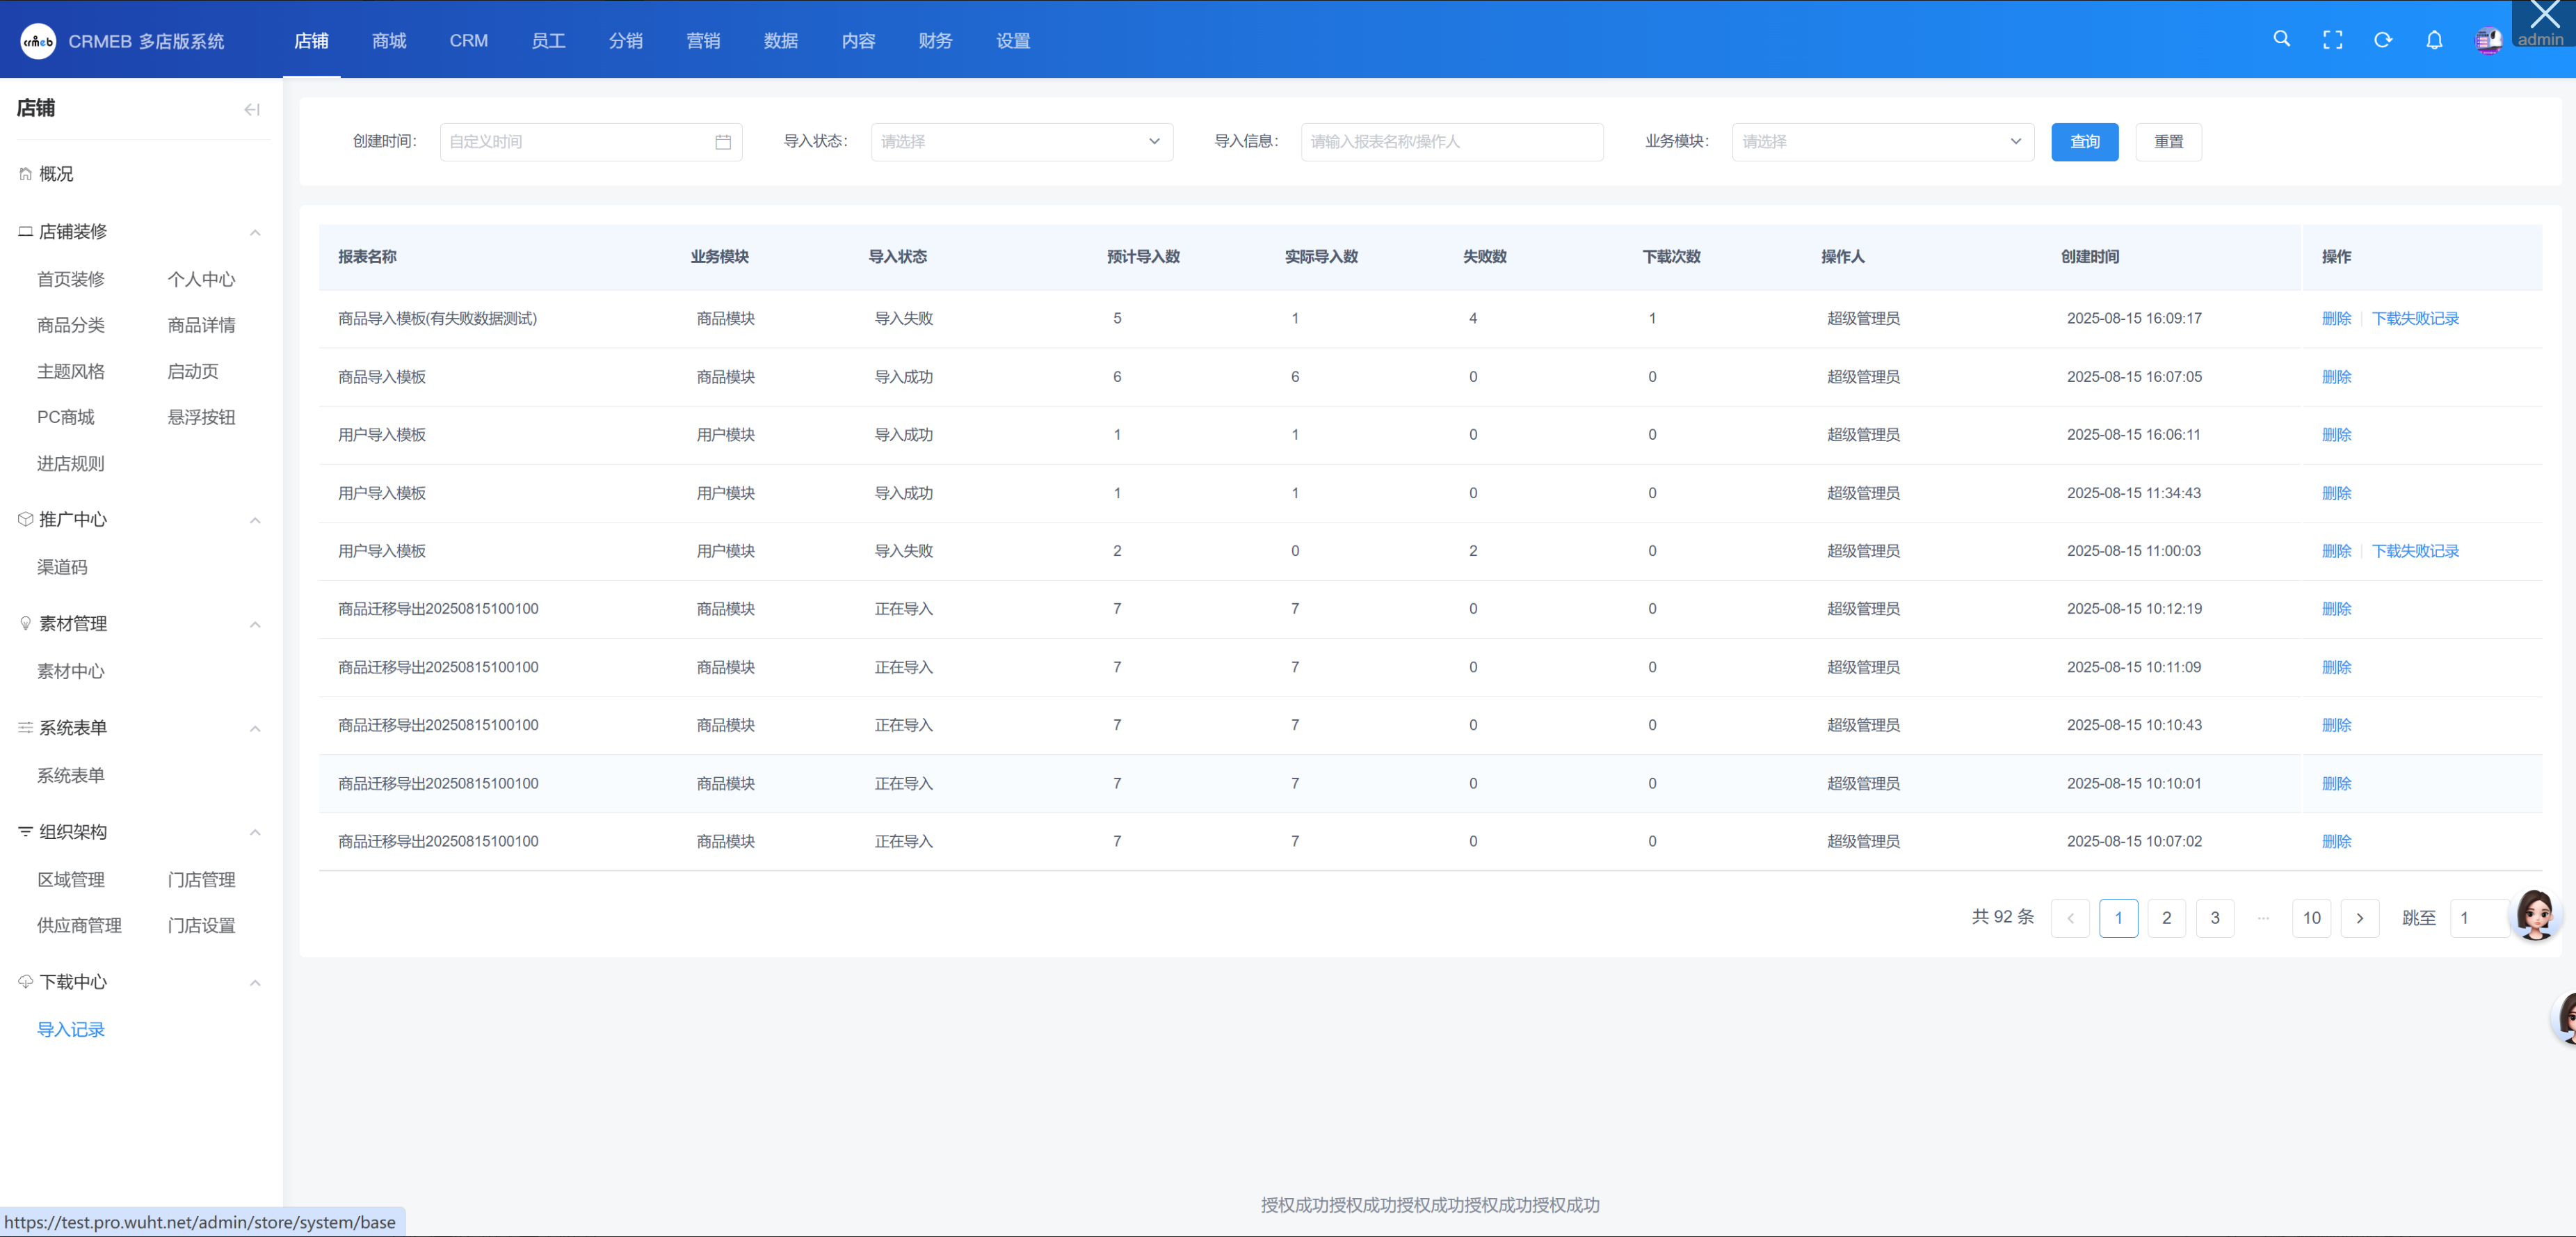2576x1237 pixels.
Task: Switch to the 商城 top tab
Action: click(389, 40)
